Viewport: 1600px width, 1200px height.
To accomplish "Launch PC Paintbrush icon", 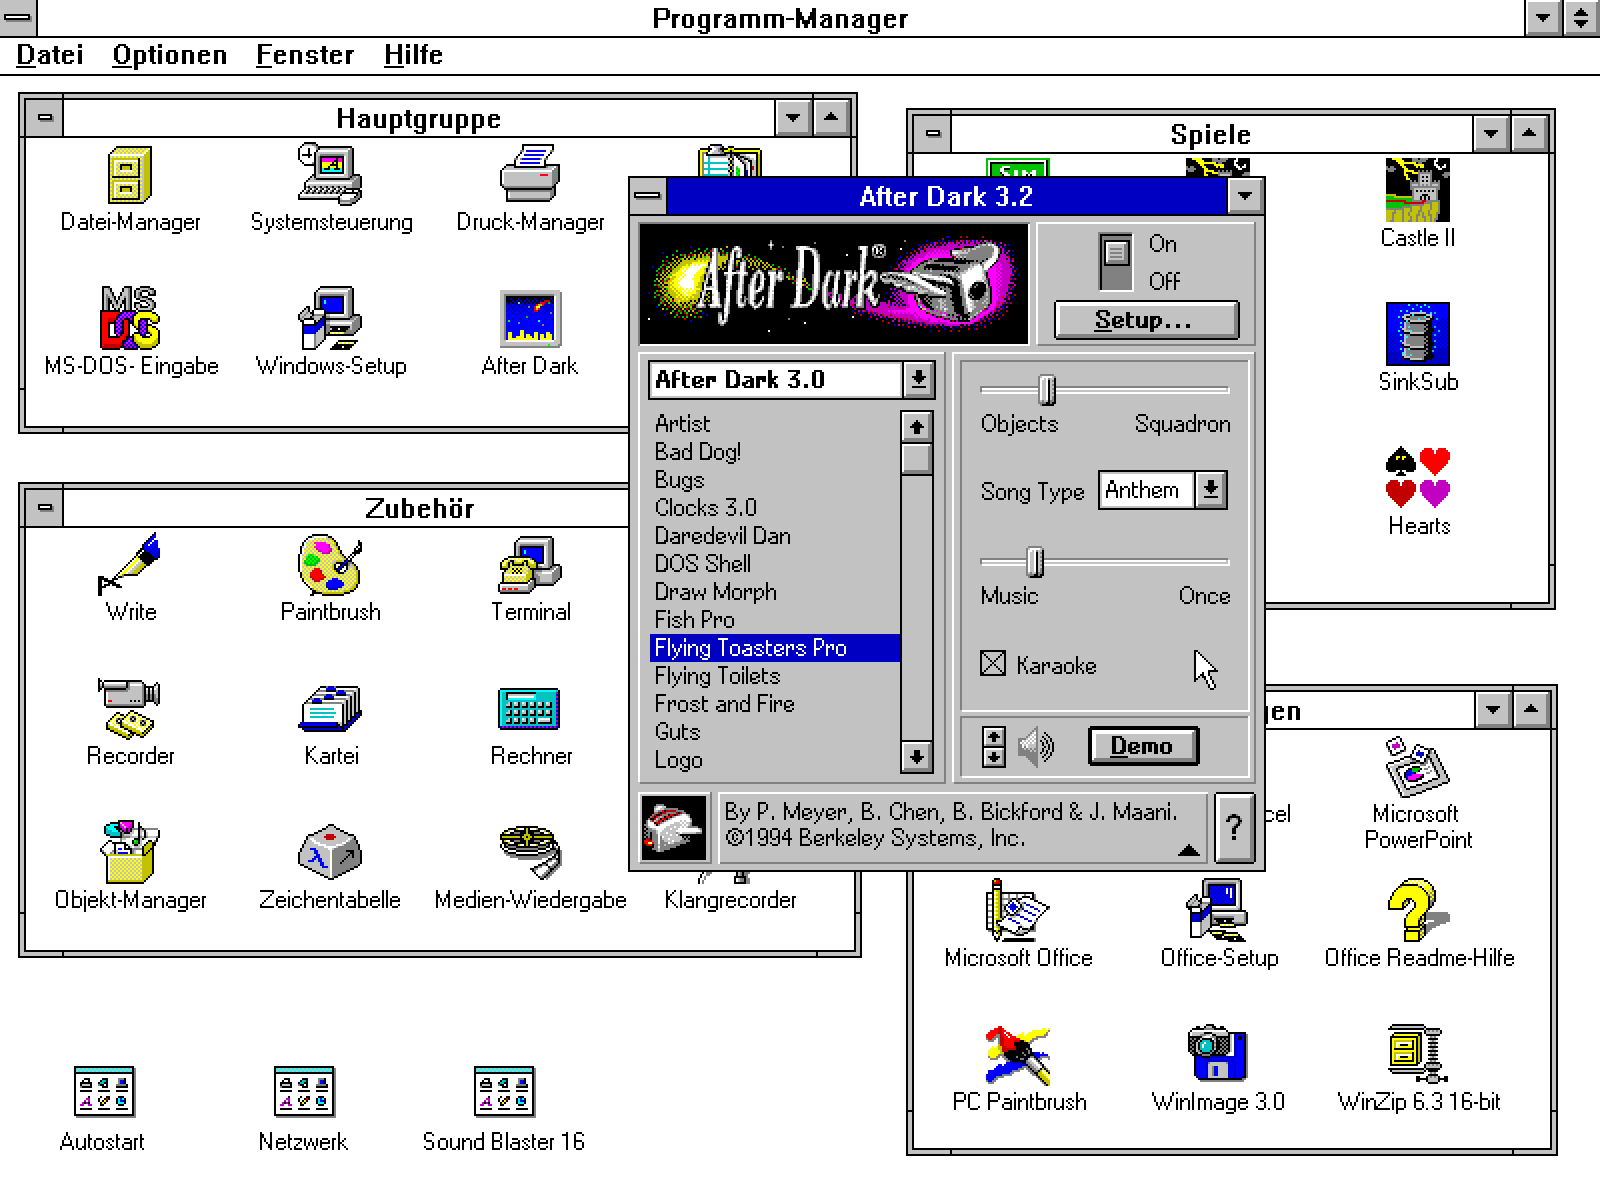I will [1018, 1054].
